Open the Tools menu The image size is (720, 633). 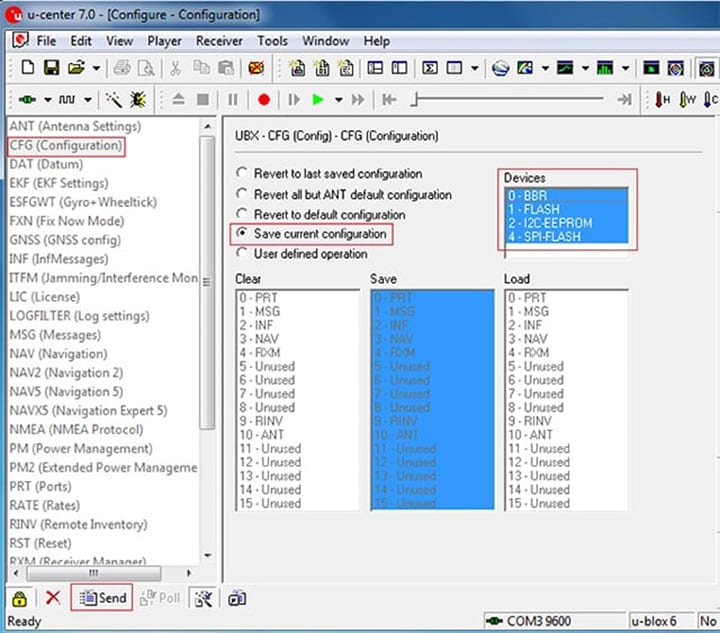(x=272, y=41)
